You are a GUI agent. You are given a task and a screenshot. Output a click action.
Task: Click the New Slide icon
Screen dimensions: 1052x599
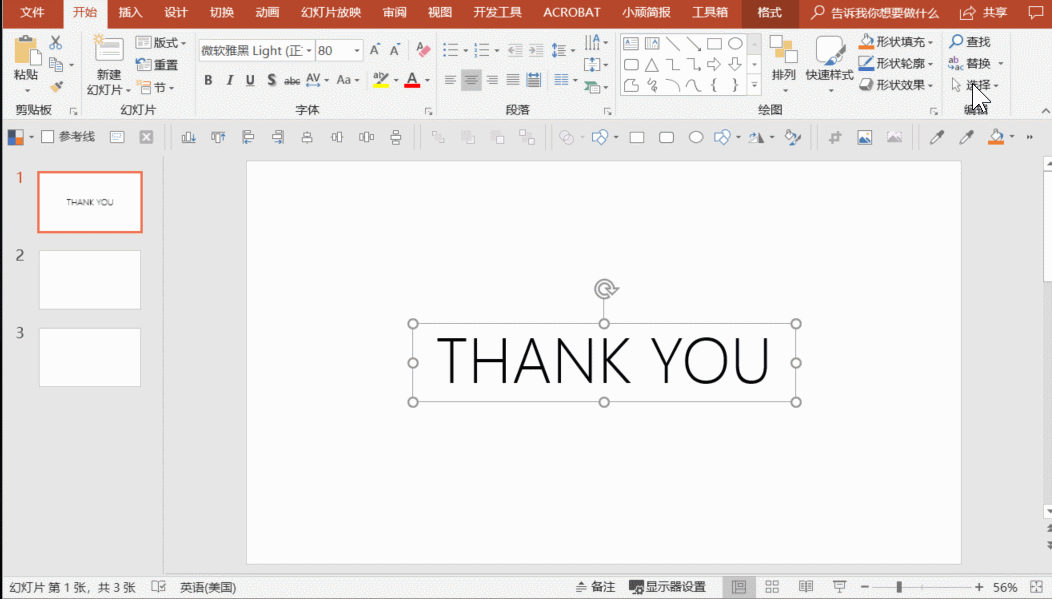[107, 50]
